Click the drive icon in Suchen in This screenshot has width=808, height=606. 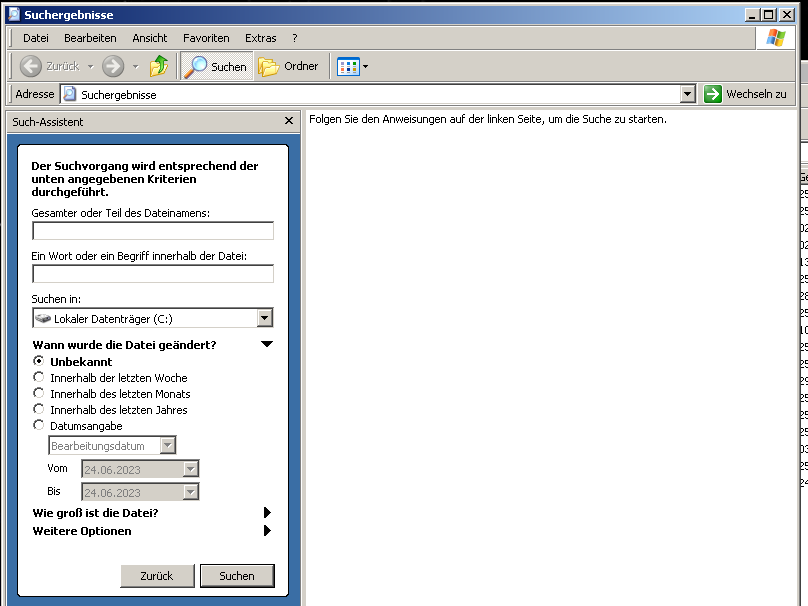pyautogui.click(x=43, y=318)
